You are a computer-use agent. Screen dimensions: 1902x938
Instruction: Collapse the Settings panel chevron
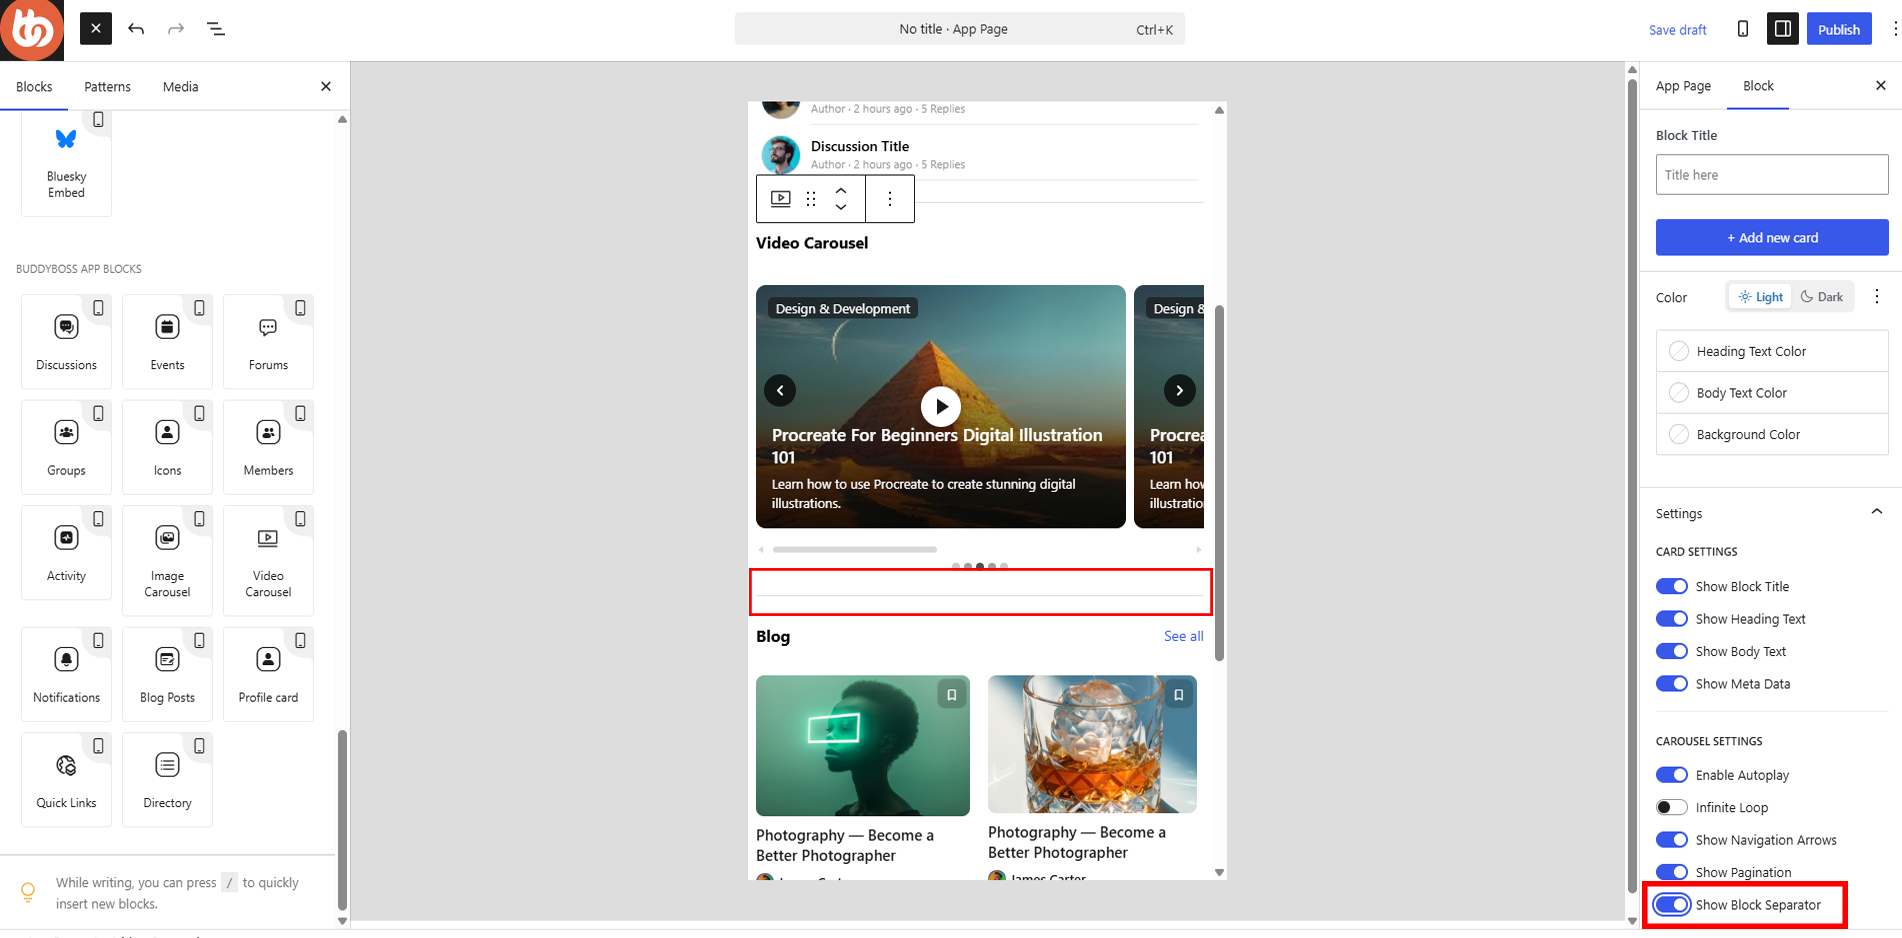tap(1877, 512)
